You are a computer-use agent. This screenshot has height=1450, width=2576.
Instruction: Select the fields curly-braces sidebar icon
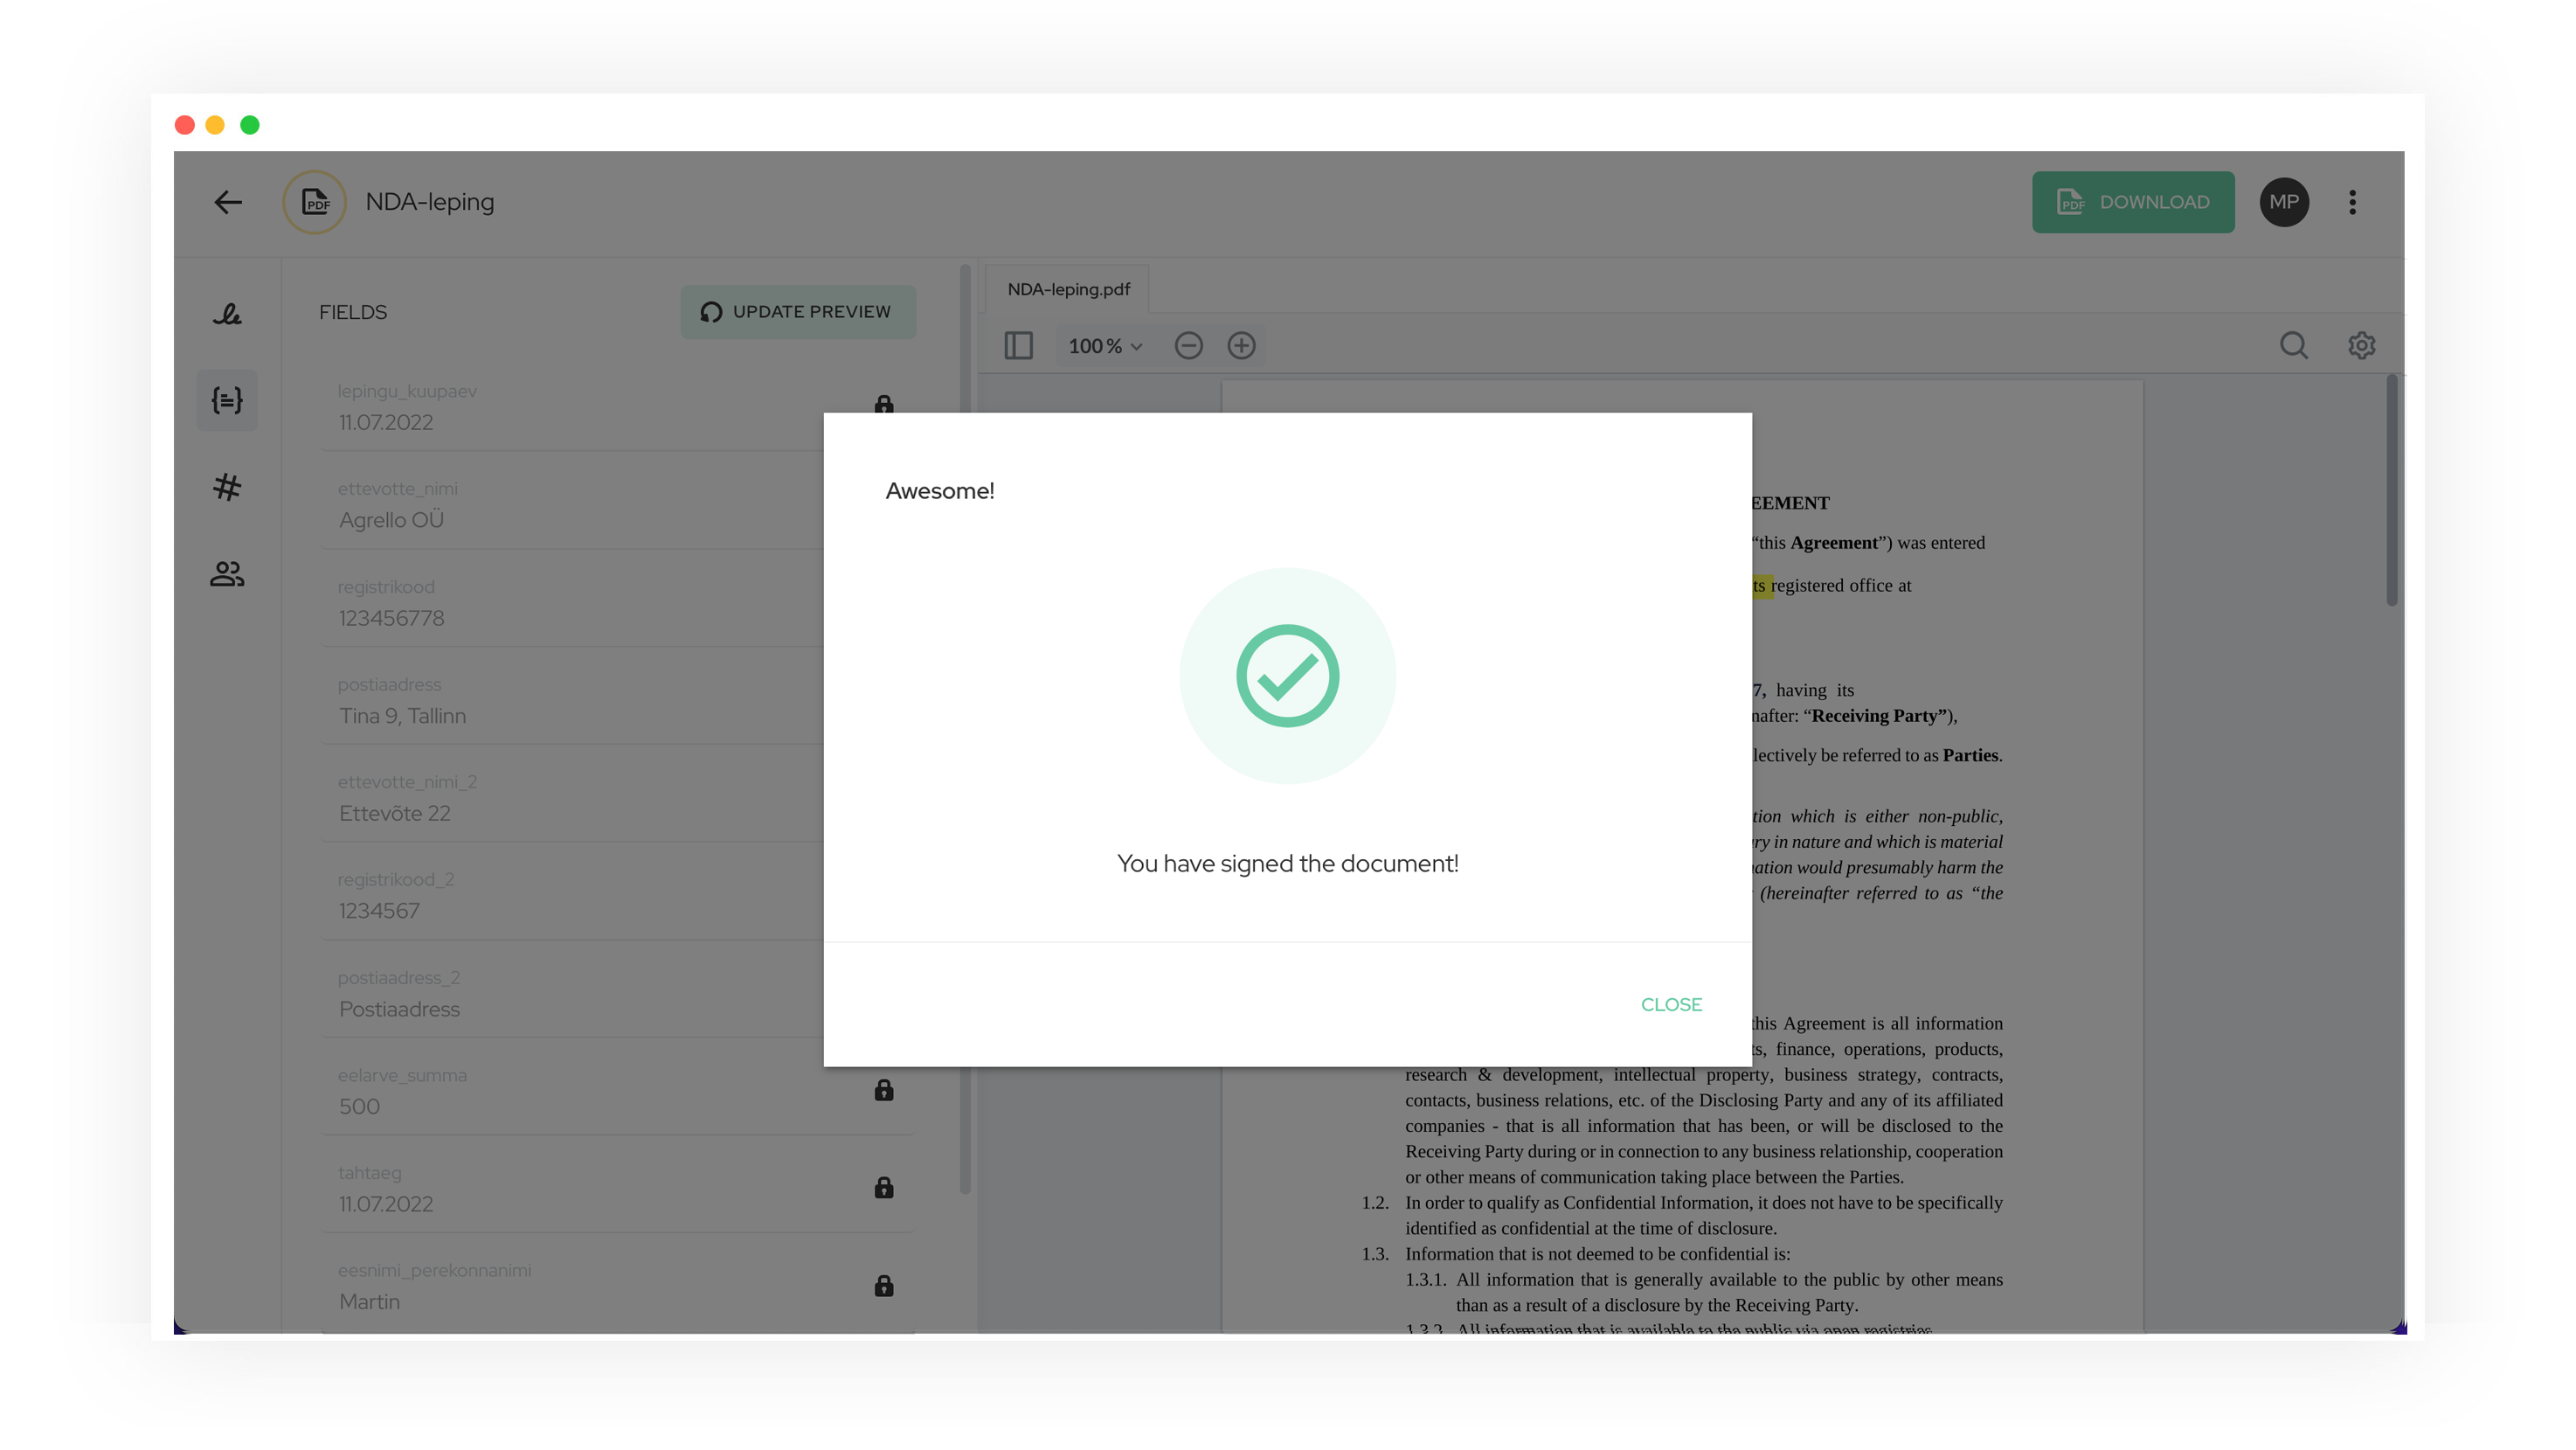[x=227, y=400]
